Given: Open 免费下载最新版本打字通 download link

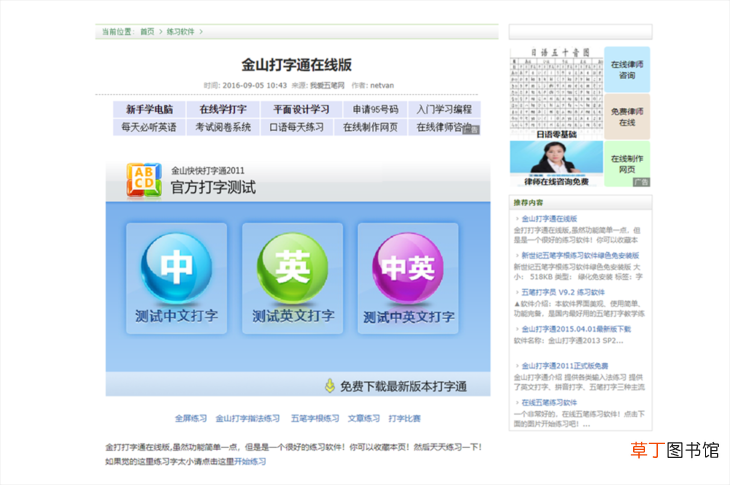Looking at the screenshot, I should (403, 386).
